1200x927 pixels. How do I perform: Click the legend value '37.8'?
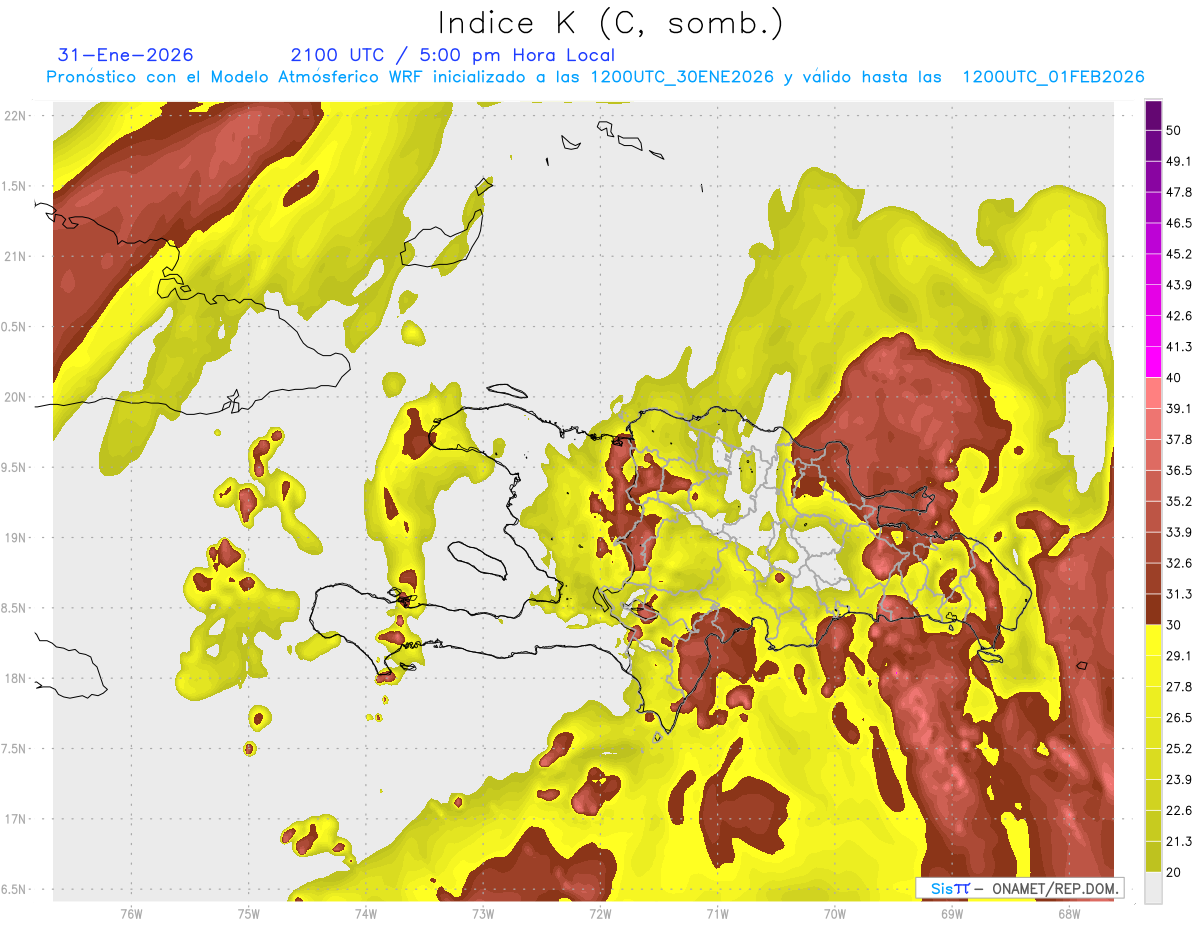(1179, 439)
